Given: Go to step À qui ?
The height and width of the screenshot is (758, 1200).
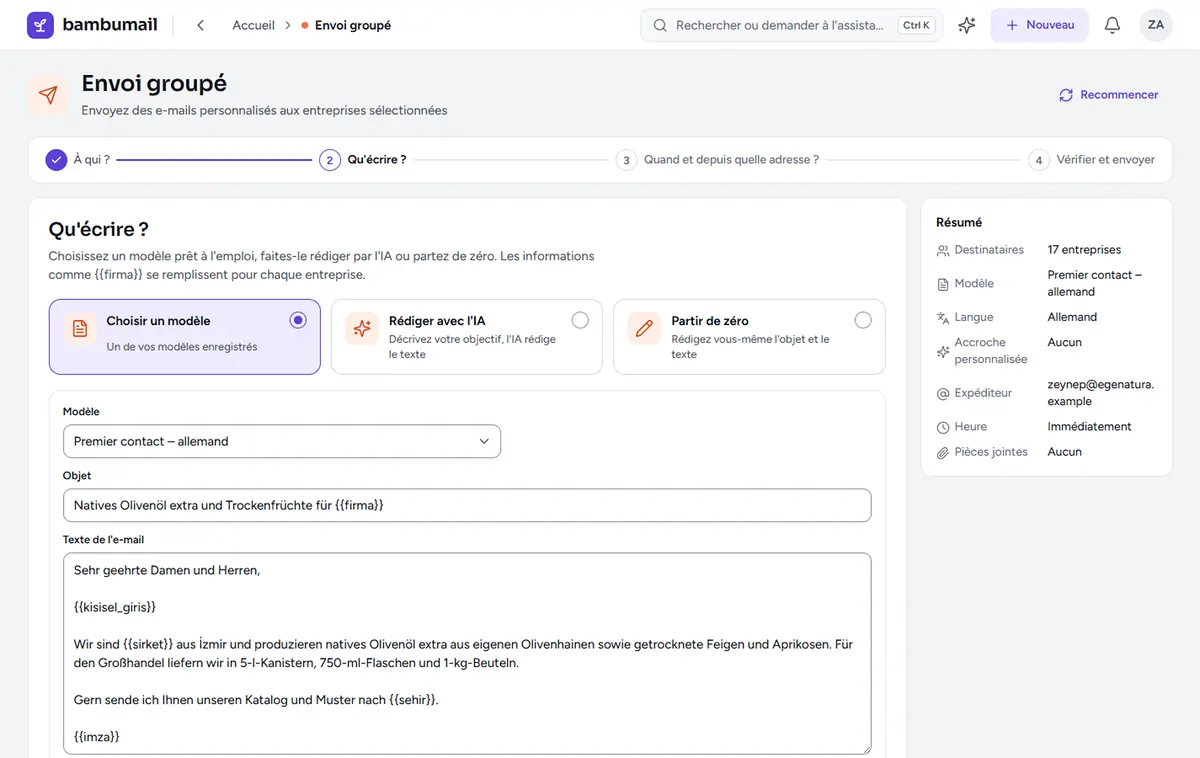Looking at the screenshot, I should click(78, 160).
